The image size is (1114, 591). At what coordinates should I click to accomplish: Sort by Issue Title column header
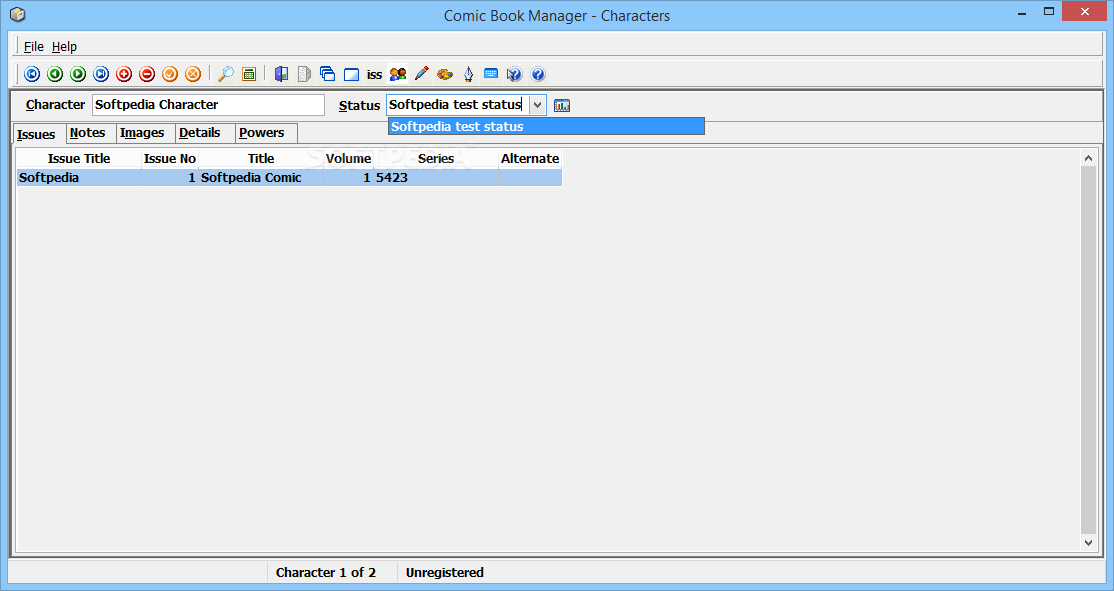coord(79,158)
